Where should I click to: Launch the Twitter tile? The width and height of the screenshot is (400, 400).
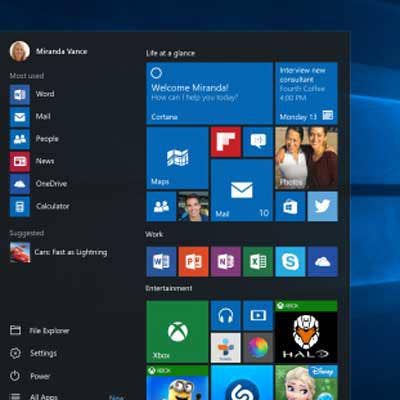[x=322, y=206]
